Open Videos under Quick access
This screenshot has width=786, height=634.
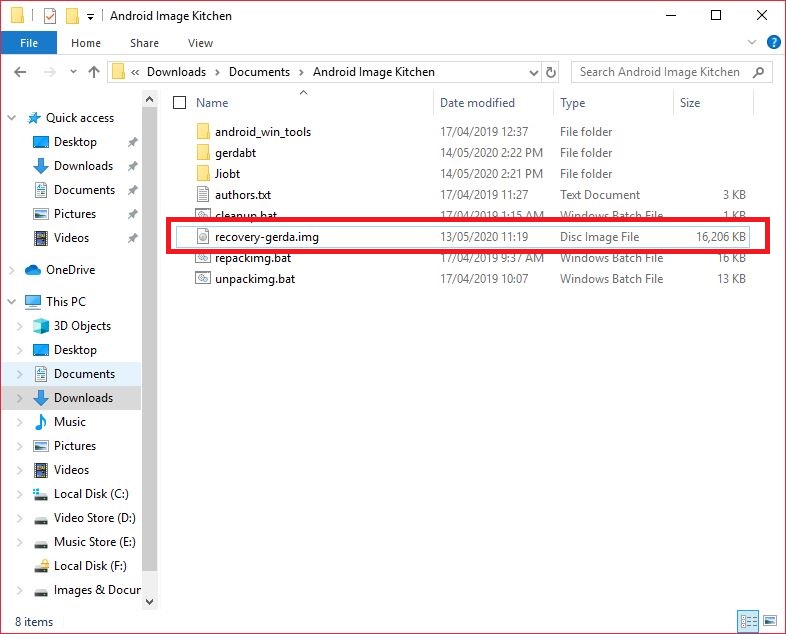coord(71,238)
